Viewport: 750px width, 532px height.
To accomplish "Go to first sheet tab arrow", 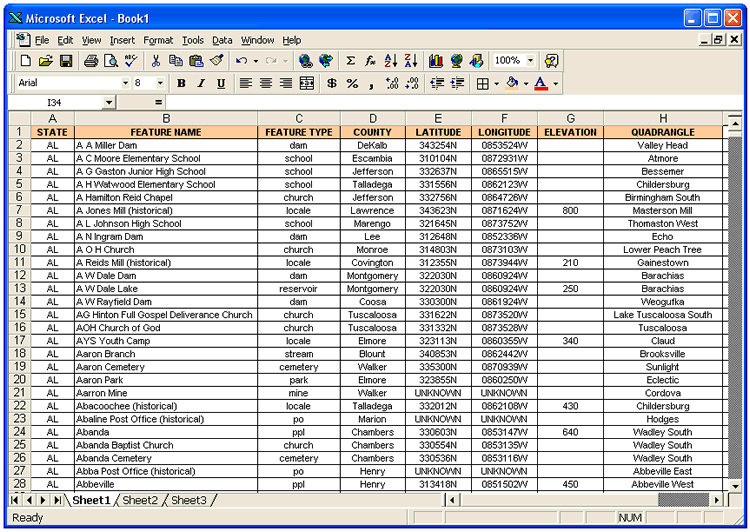I will tap(15, 500).
